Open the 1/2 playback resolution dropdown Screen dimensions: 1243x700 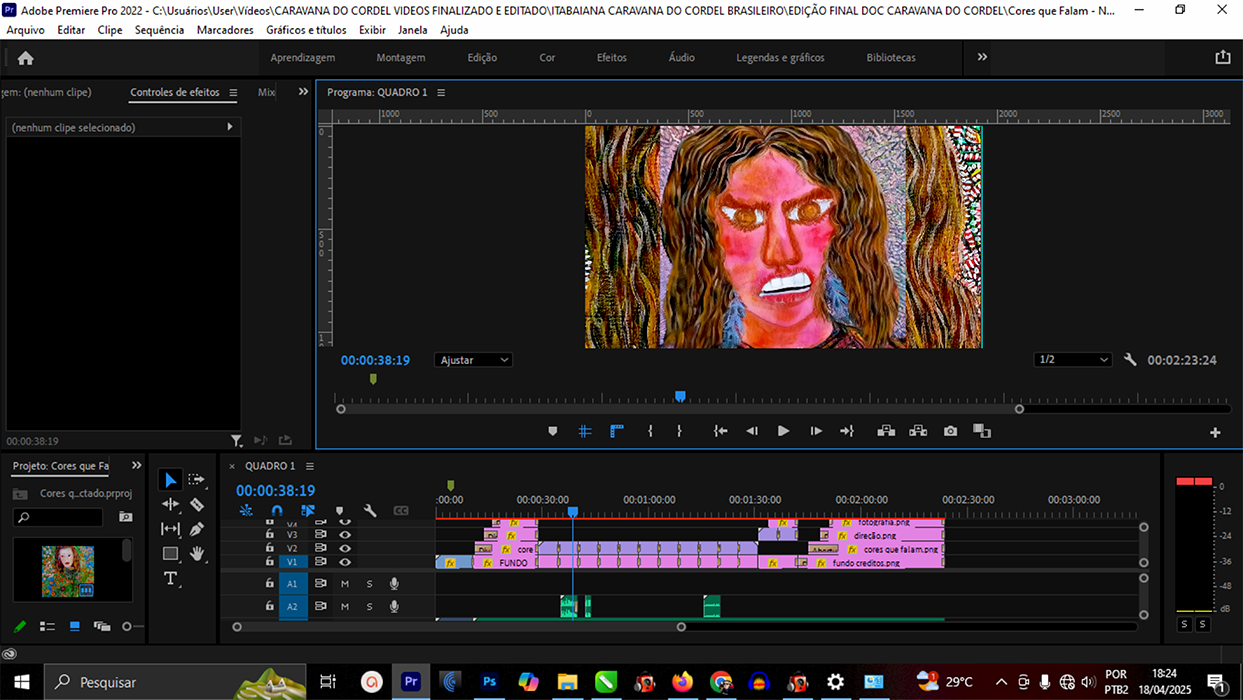coord(1073,360)
